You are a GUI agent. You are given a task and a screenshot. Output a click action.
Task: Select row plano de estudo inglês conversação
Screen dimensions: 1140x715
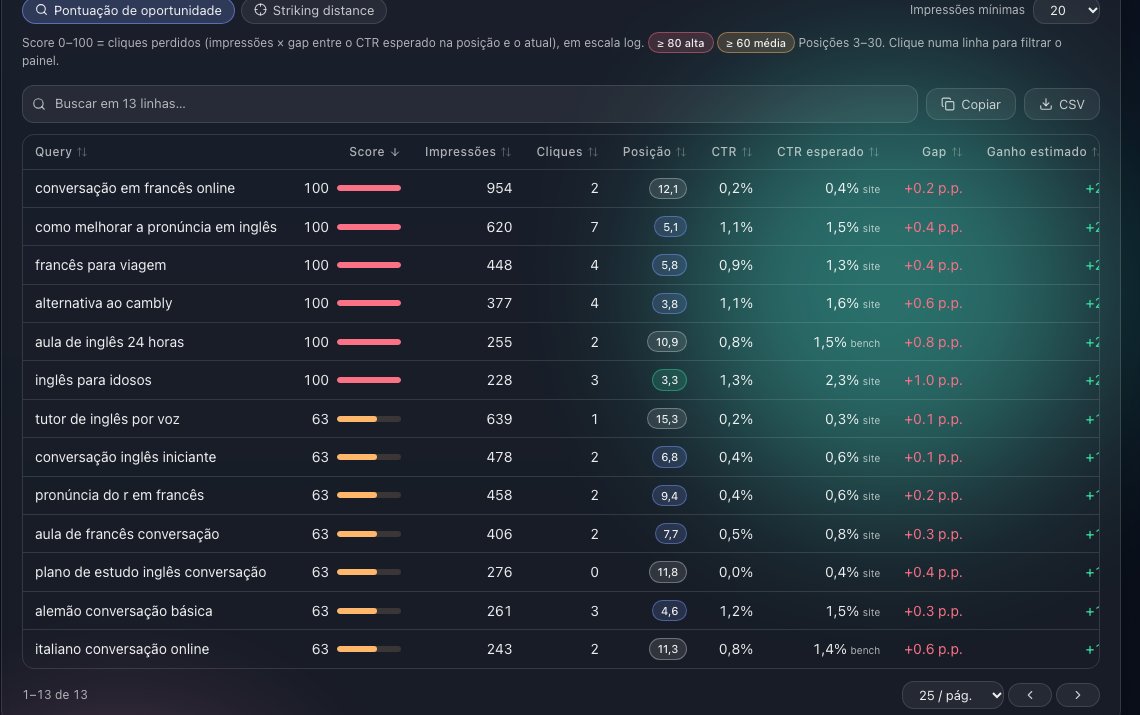click(x=561, y=572)
